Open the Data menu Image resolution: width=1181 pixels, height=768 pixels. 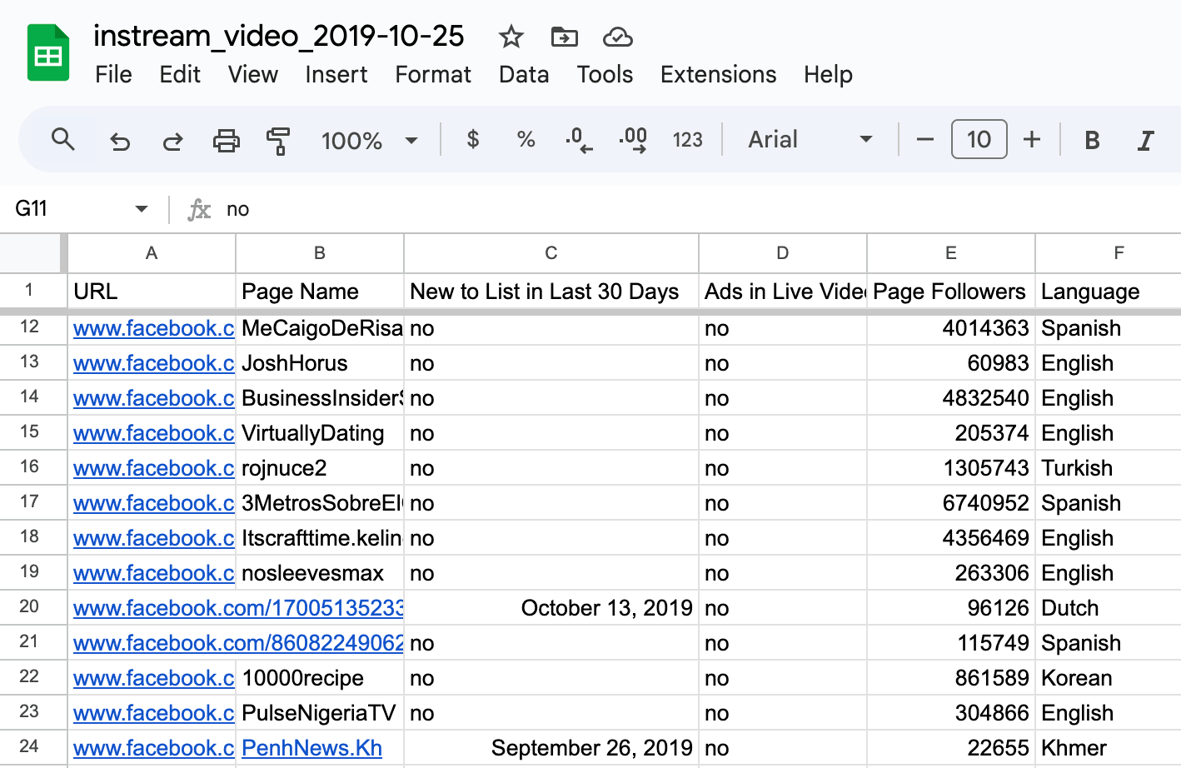tap(523, 75)
